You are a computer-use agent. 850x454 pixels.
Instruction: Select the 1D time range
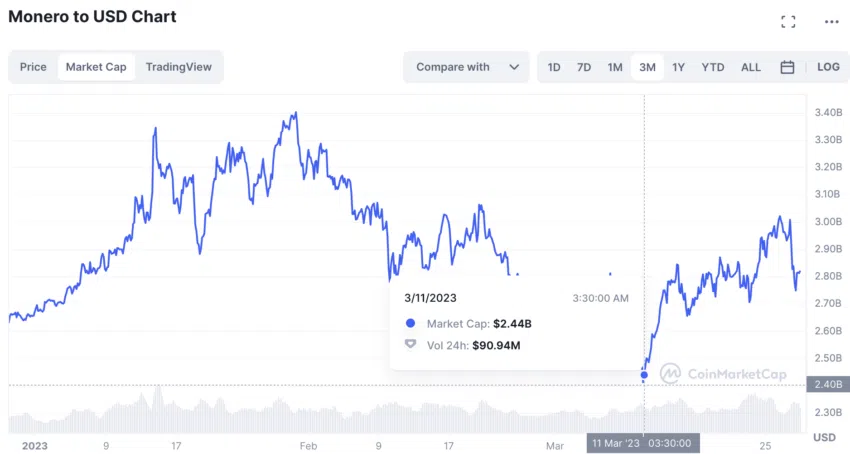click(554, 67)
